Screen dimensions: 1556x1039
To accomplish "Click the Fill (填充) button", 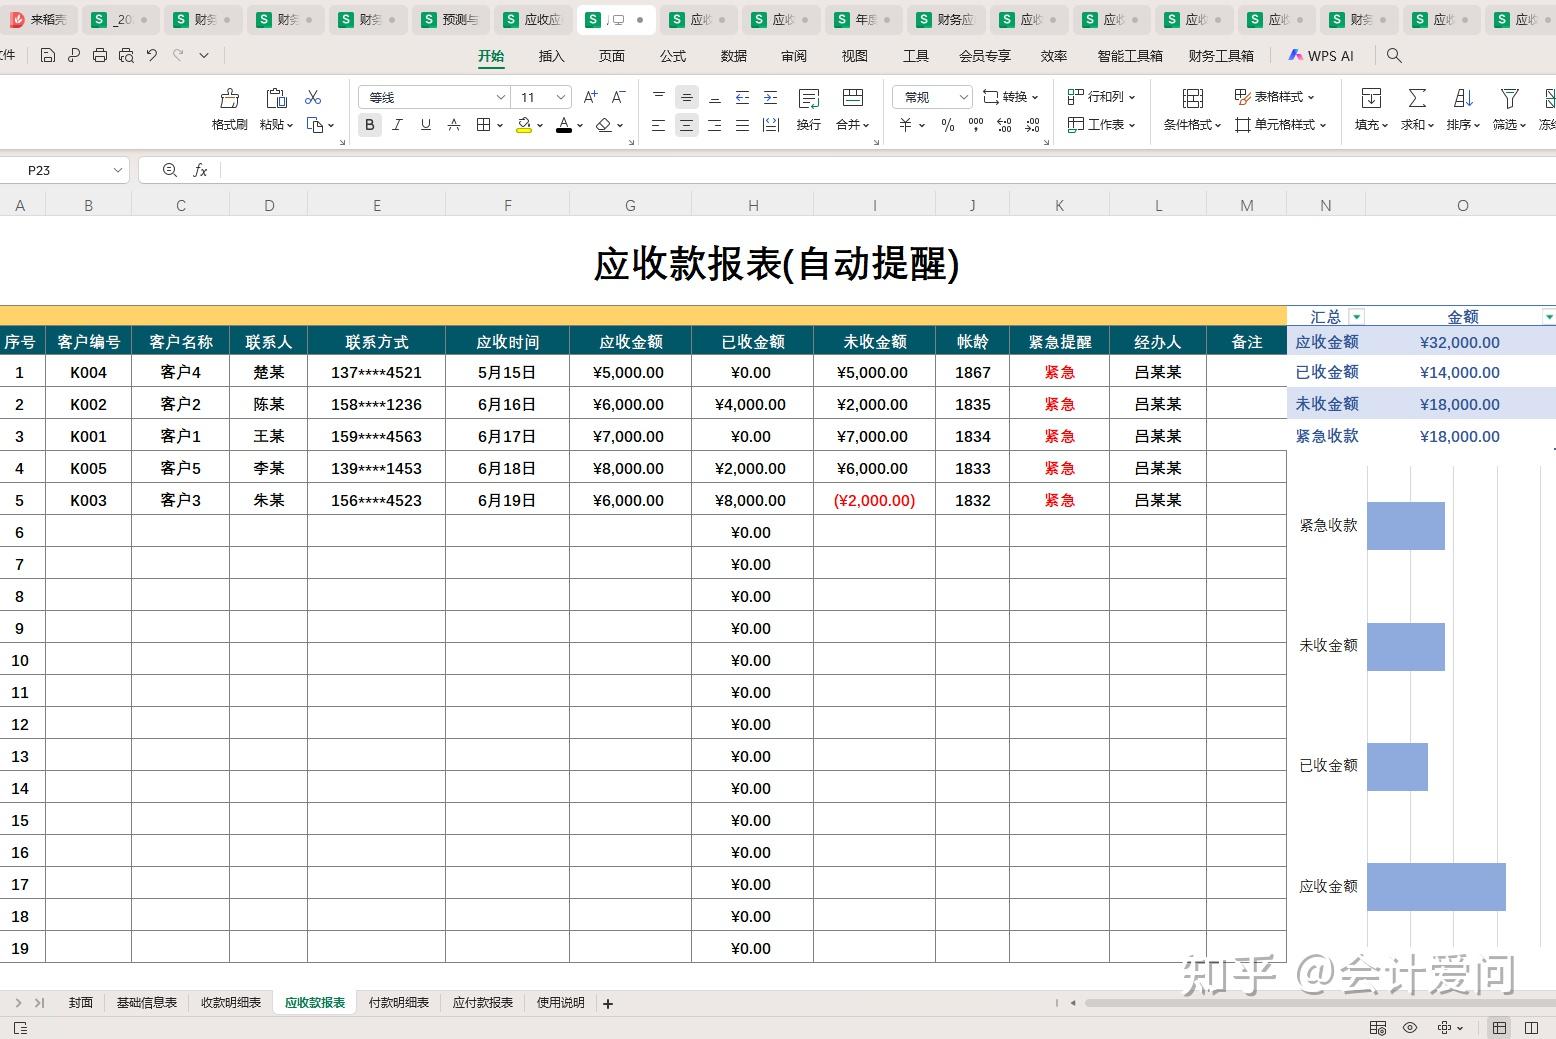I will 1371,110.
